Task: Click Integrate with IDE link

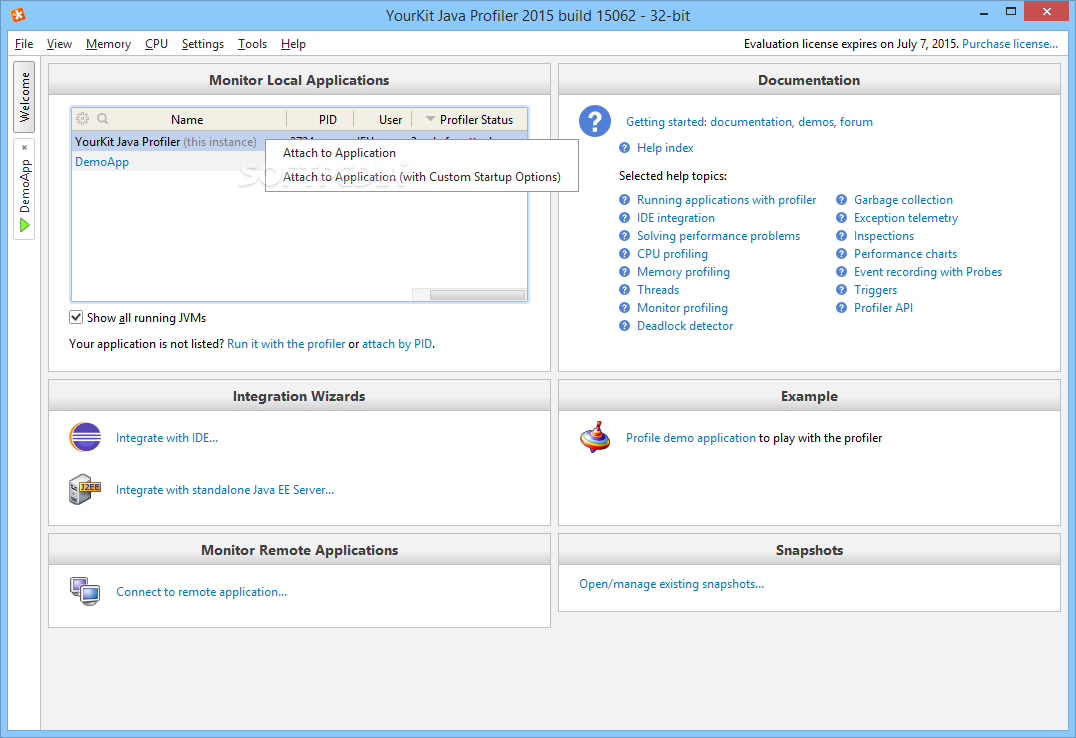Action: tap(167, 438)
